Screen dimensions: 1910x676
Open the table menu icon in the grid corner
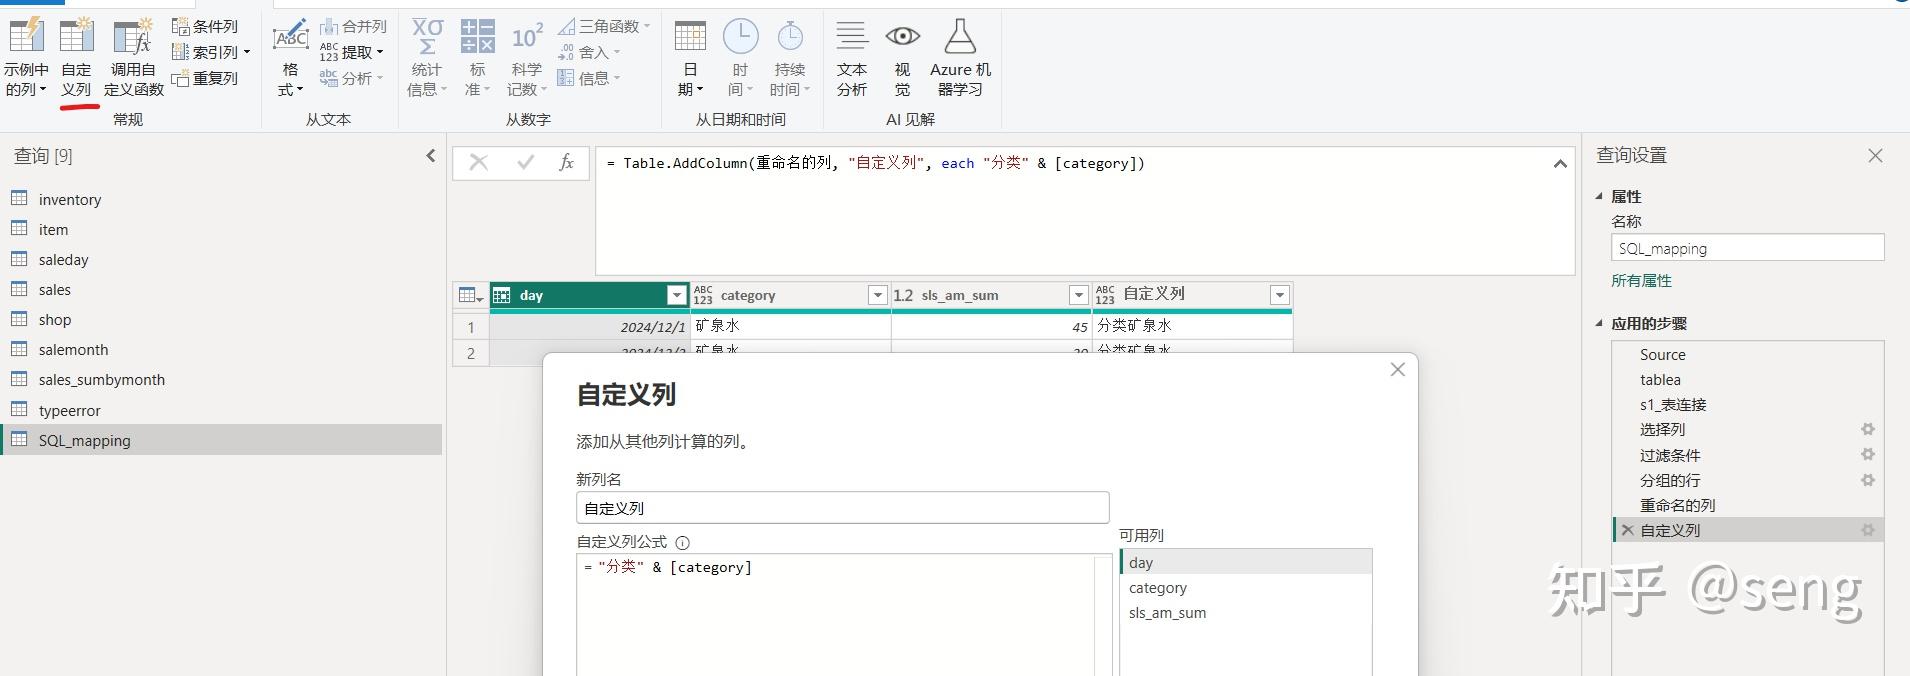(x=471, y=295)
